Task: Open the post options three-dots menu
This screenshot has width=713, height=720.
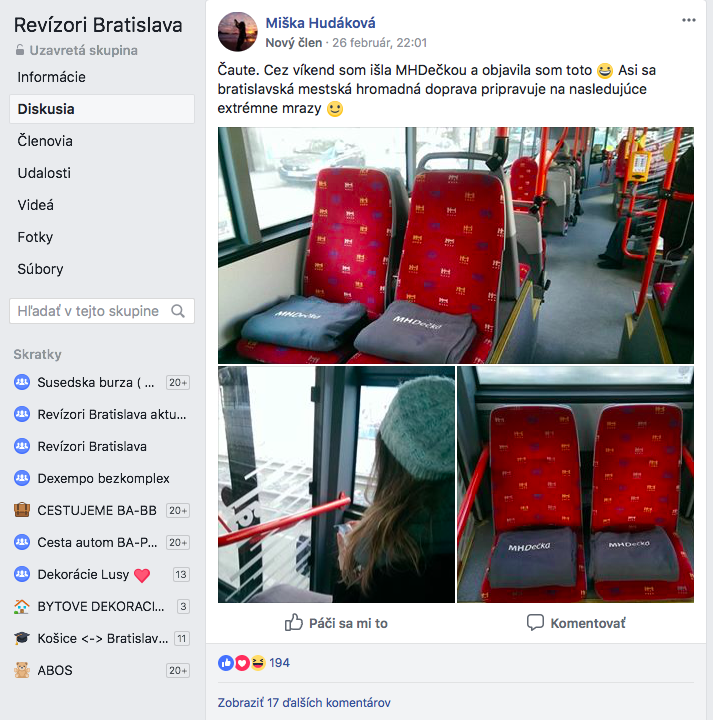Action: 689,20
